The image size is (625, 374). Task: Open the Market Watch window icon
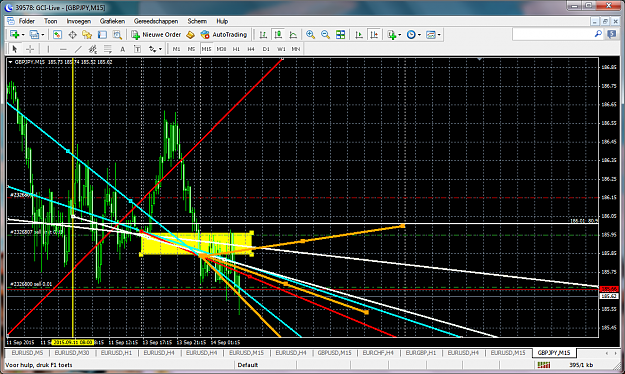coord(57,35)
